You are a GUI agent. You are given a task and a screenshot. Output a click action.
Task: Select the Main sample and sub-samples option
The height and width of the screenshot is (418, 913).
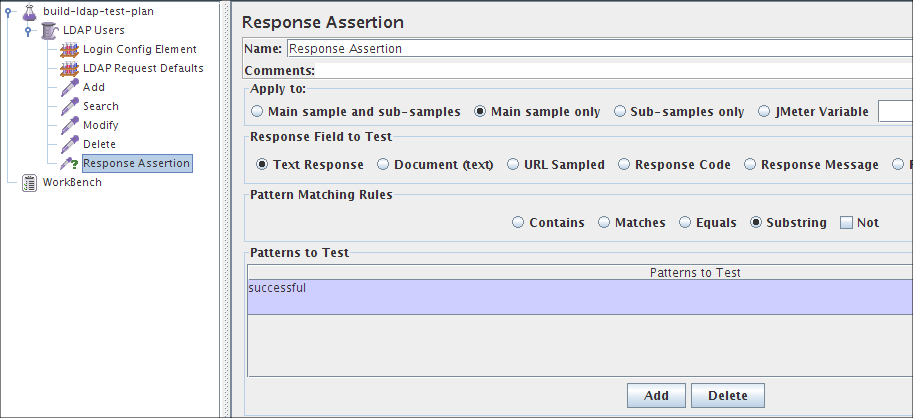click(258, 112)
